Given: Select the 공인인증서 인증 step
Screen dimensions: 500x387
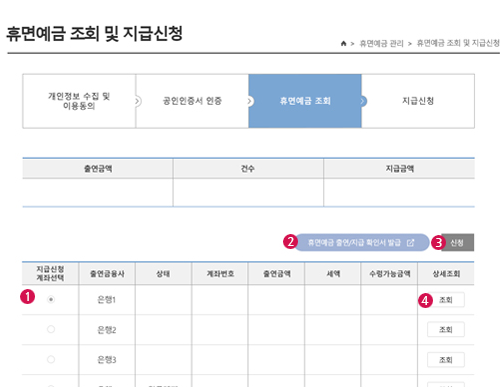Looking at the screenshot, I should tap(192, 101).
